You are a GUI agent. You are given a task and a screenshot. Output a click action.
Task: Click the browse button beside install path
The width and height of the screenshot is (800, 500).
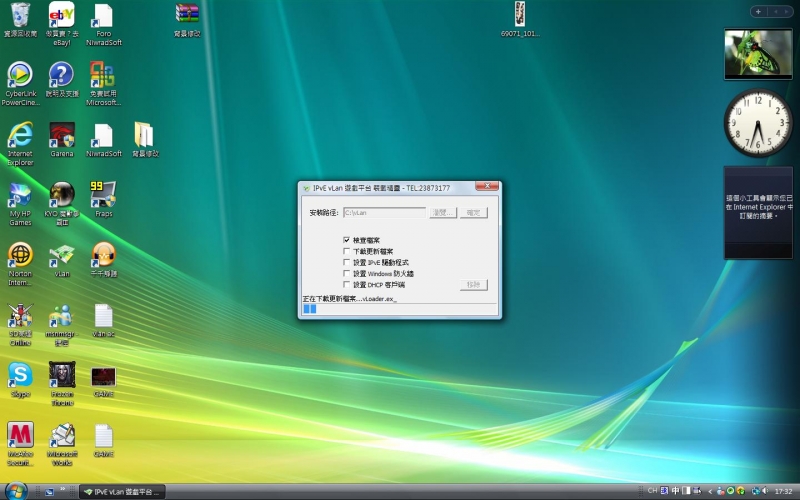pos(443,212)
